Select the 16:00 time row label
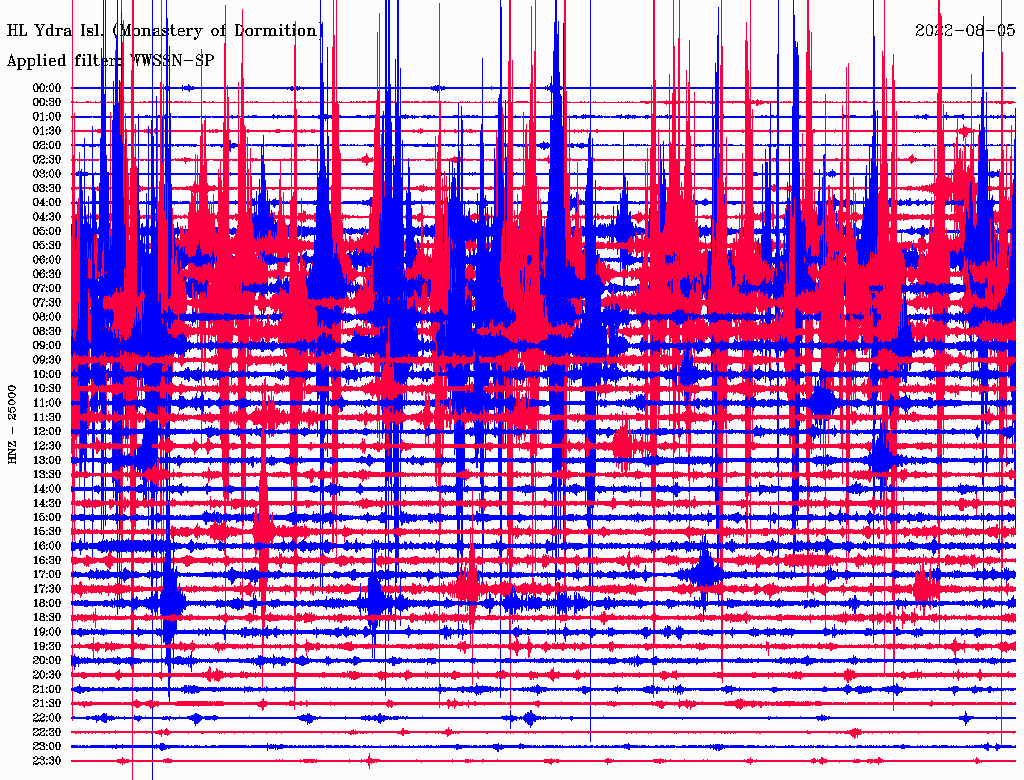 [47, 546]
